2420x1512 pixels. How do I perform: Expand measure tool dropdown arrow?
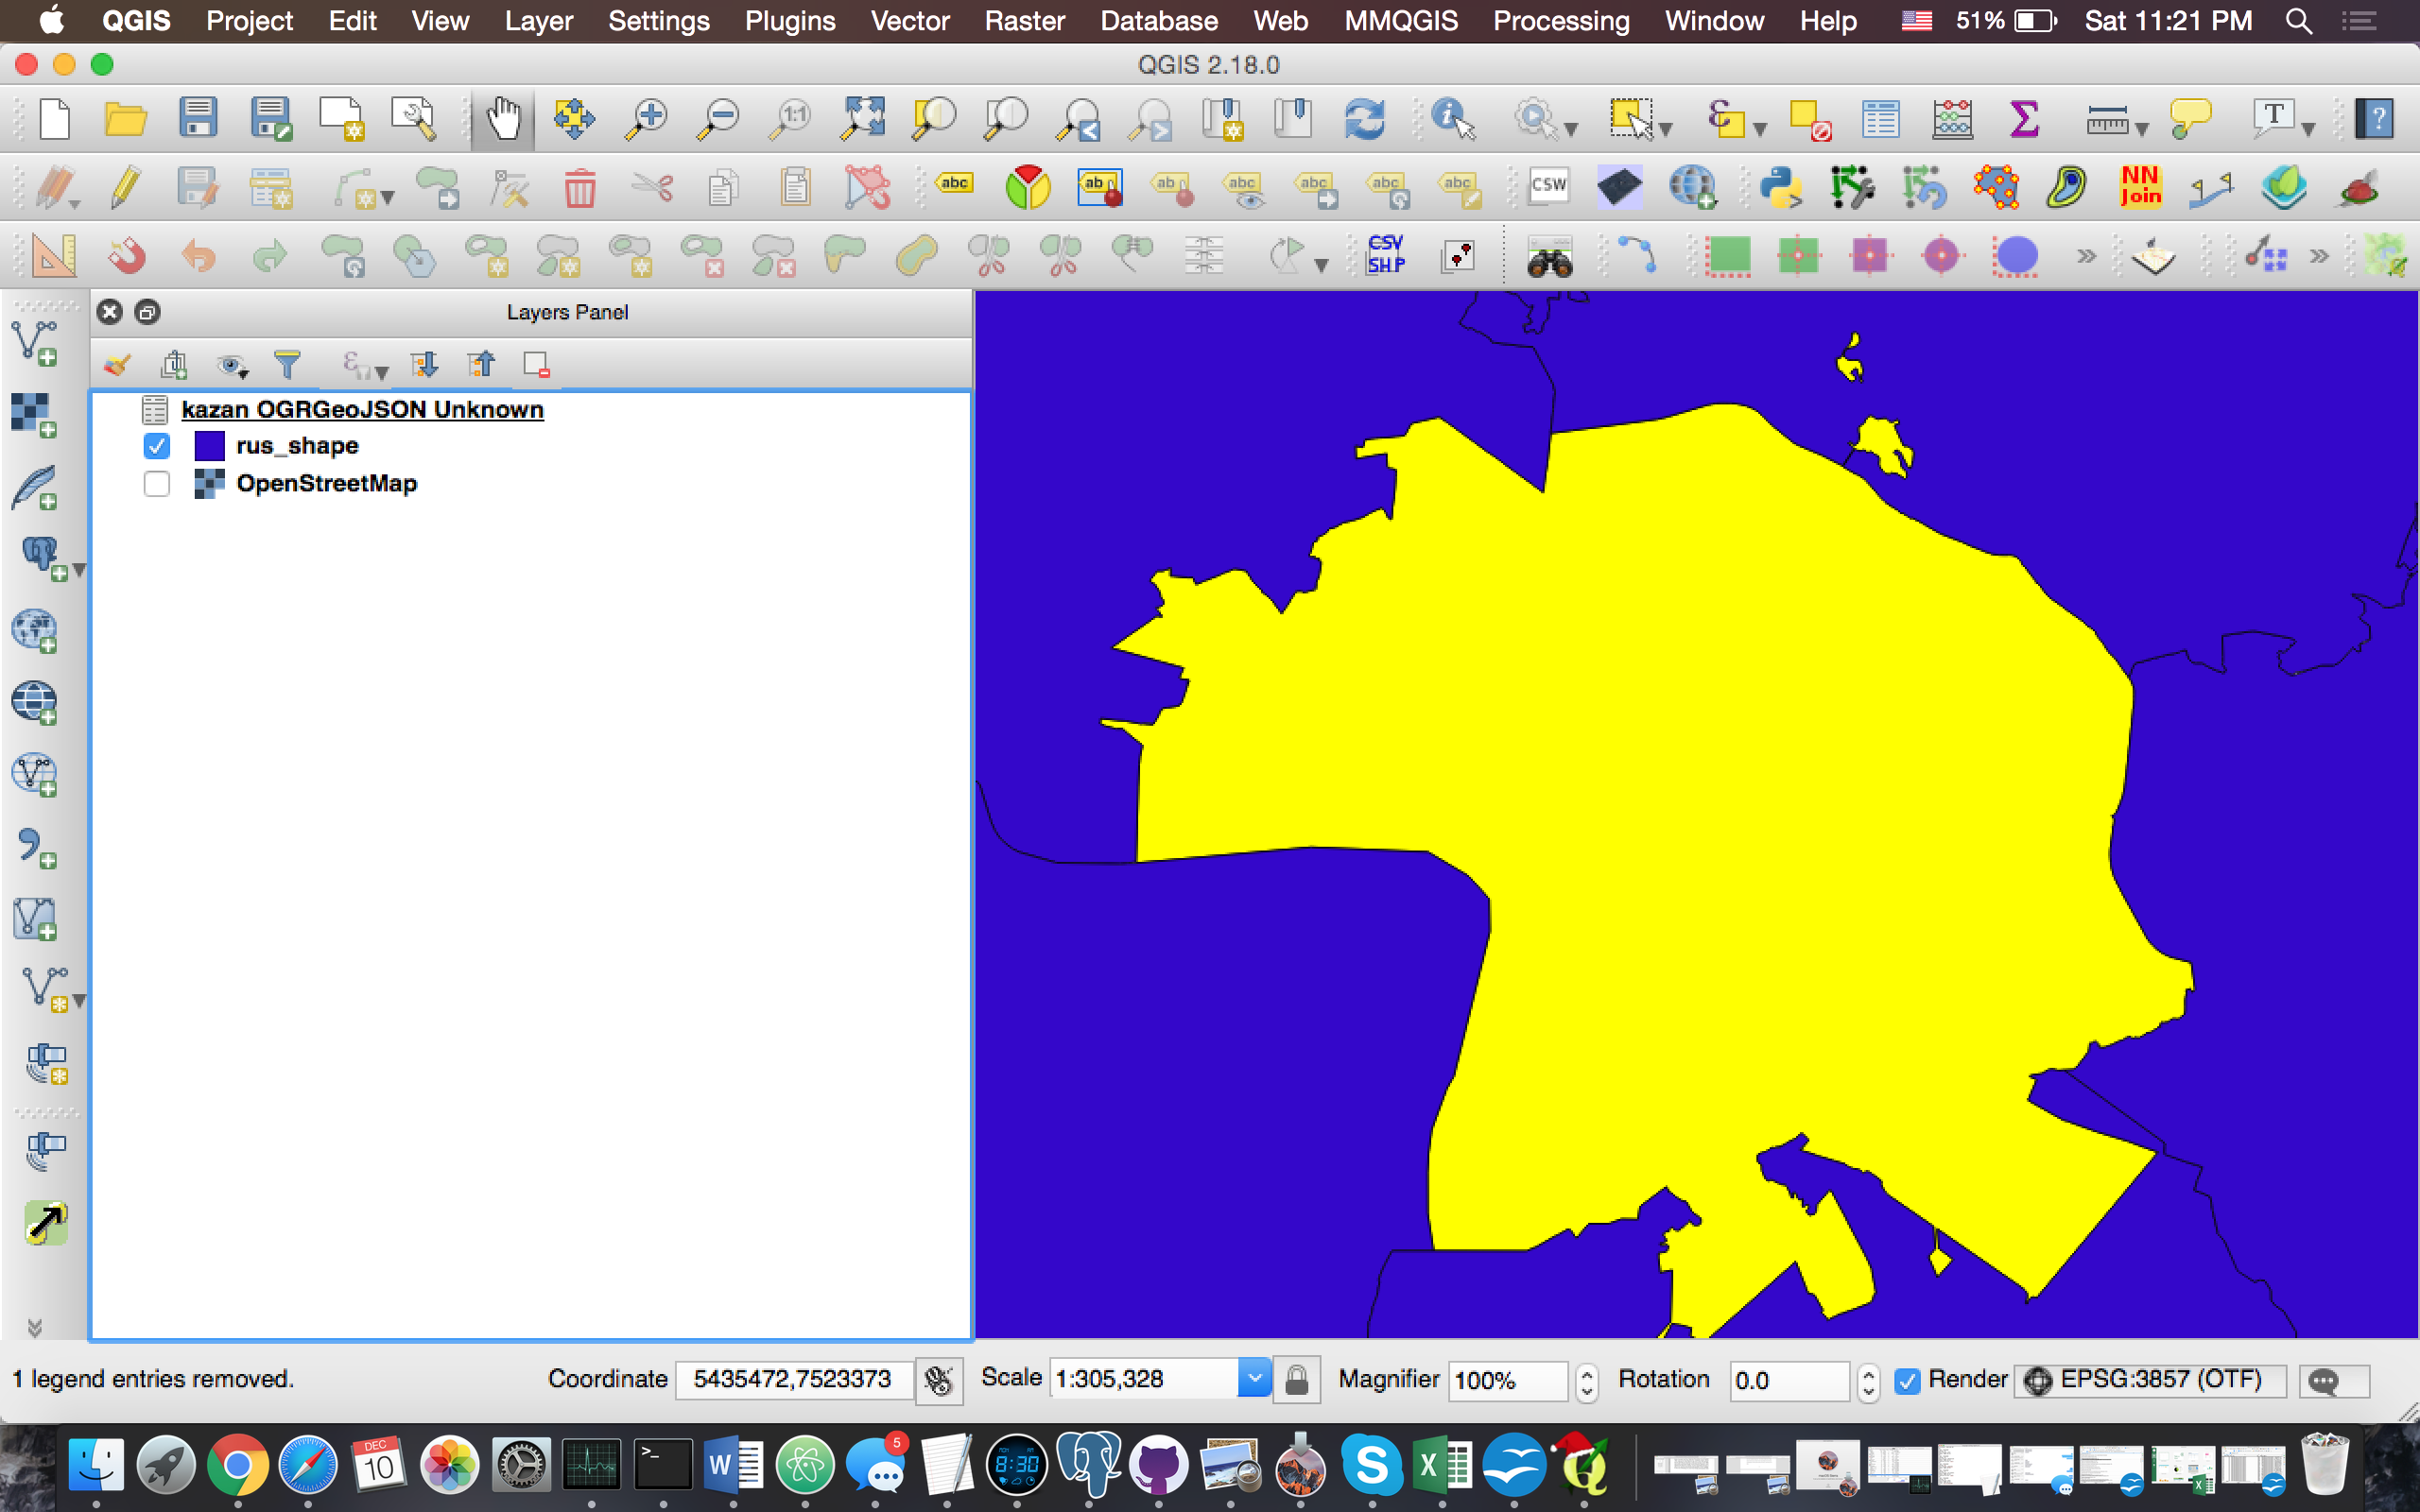pos(2142,129)
